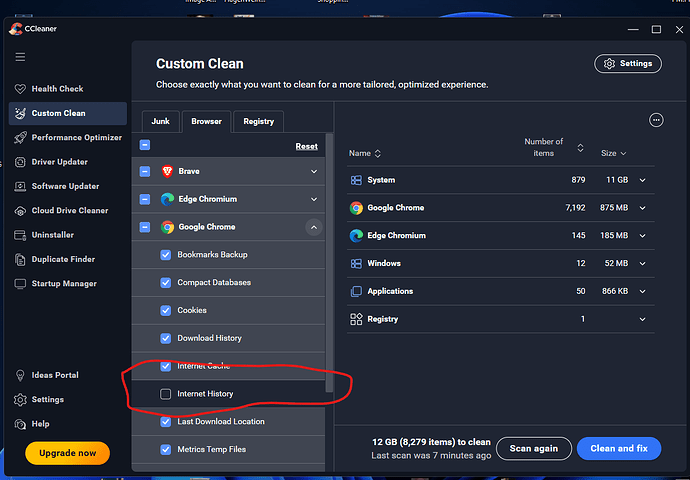Collapse the Google Chrome section
Viewport: 690px width, 480px height.
click(x=314, y=228)
